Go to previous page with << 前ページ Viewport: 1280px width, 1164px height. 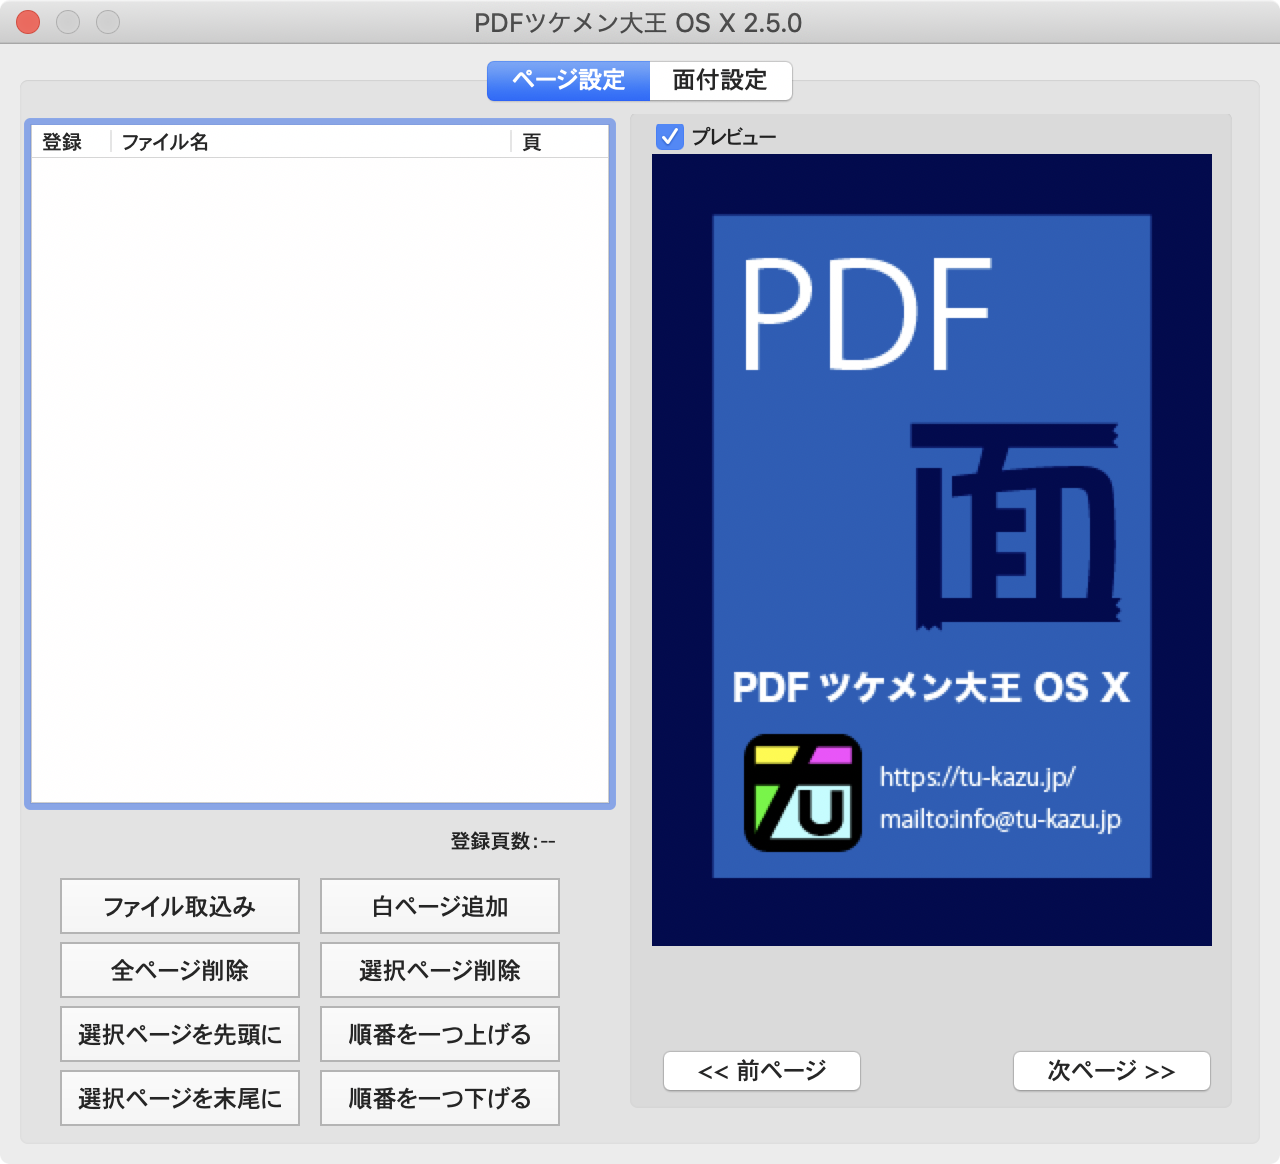(762, 1071)
